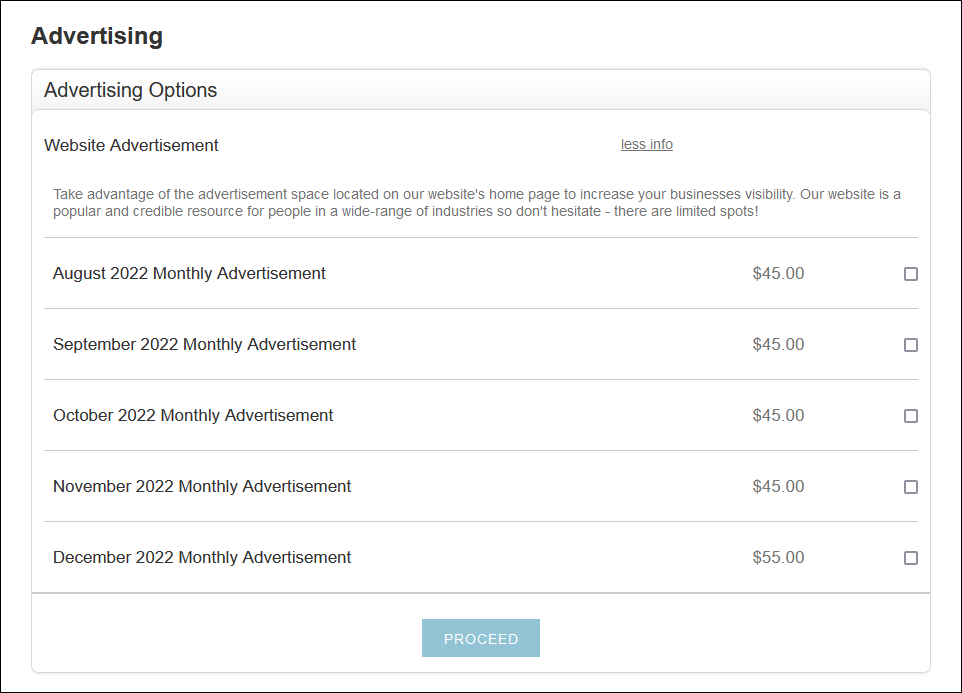Click the August 2022 Monthly Advertisement label
The height and width of the screenshot is (693, 962).
189,273
